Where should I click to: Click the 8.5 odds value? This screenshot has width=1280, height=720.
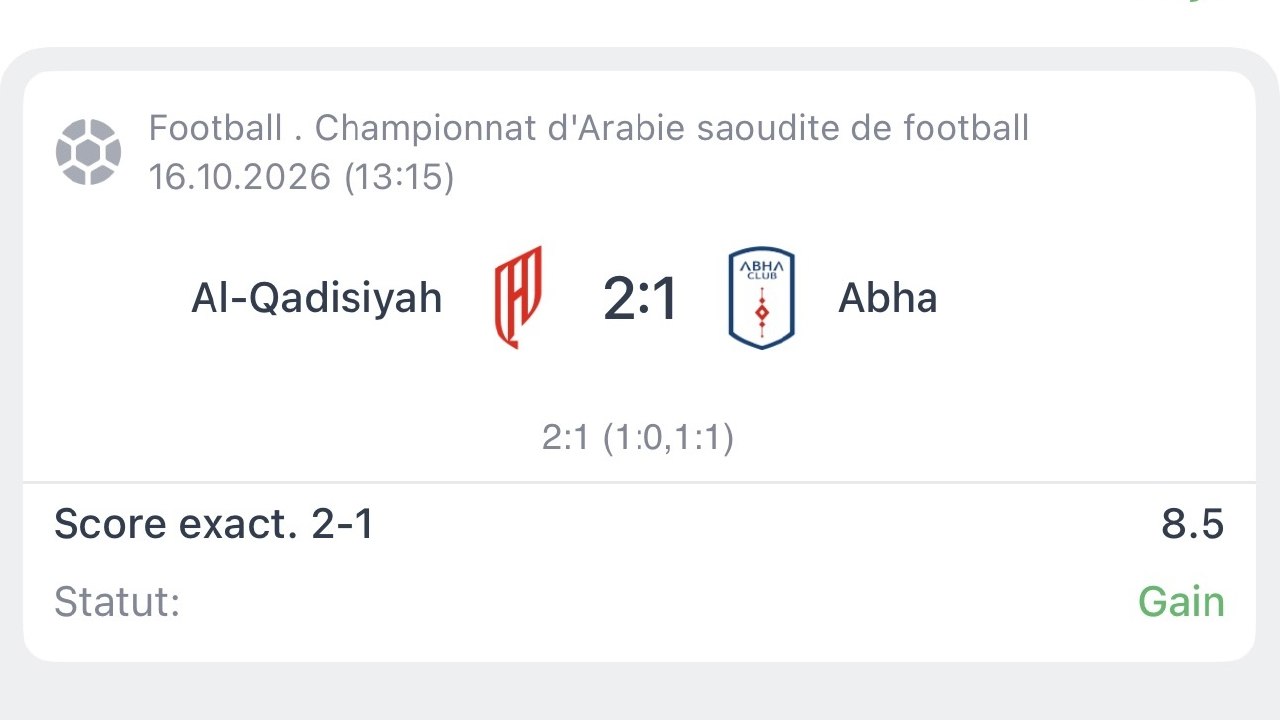click(1193, 524)
